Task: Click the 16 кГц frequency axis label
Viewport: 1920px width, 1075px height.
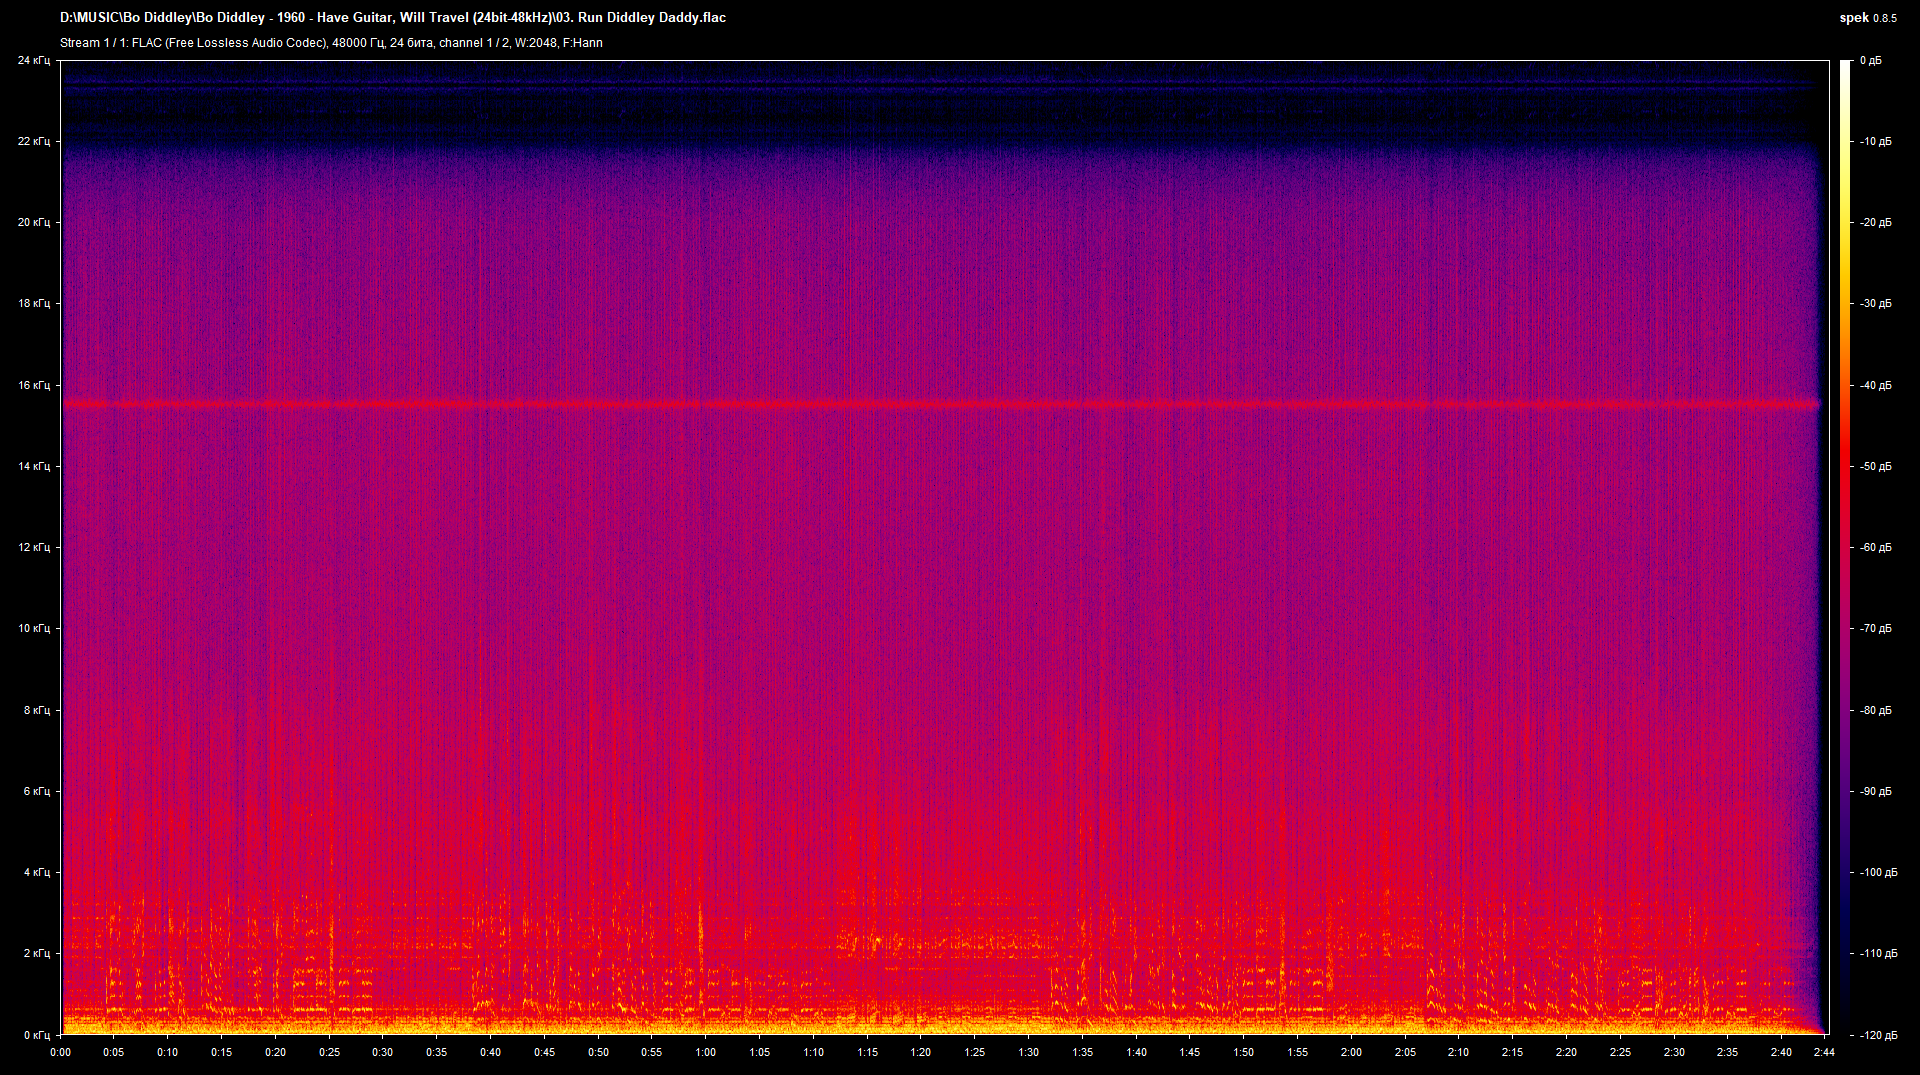Action: pyautogui.click(x=33, y=385)
